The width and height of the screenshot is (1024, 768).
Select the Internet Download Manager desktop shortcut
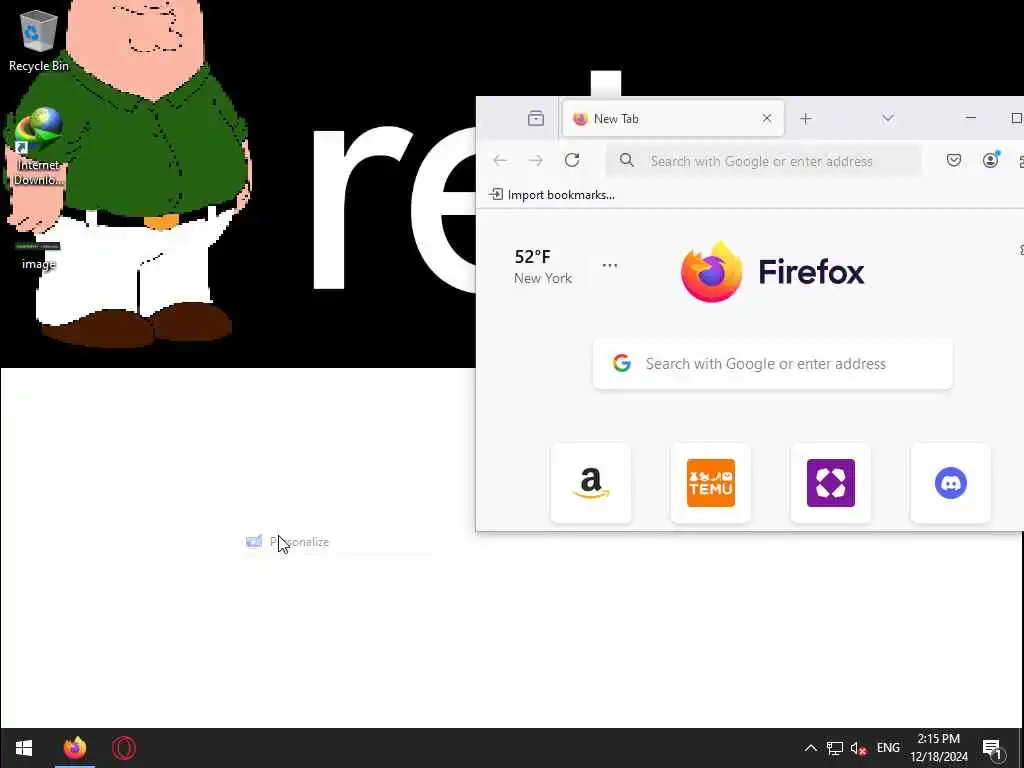(x=38, y=148)
